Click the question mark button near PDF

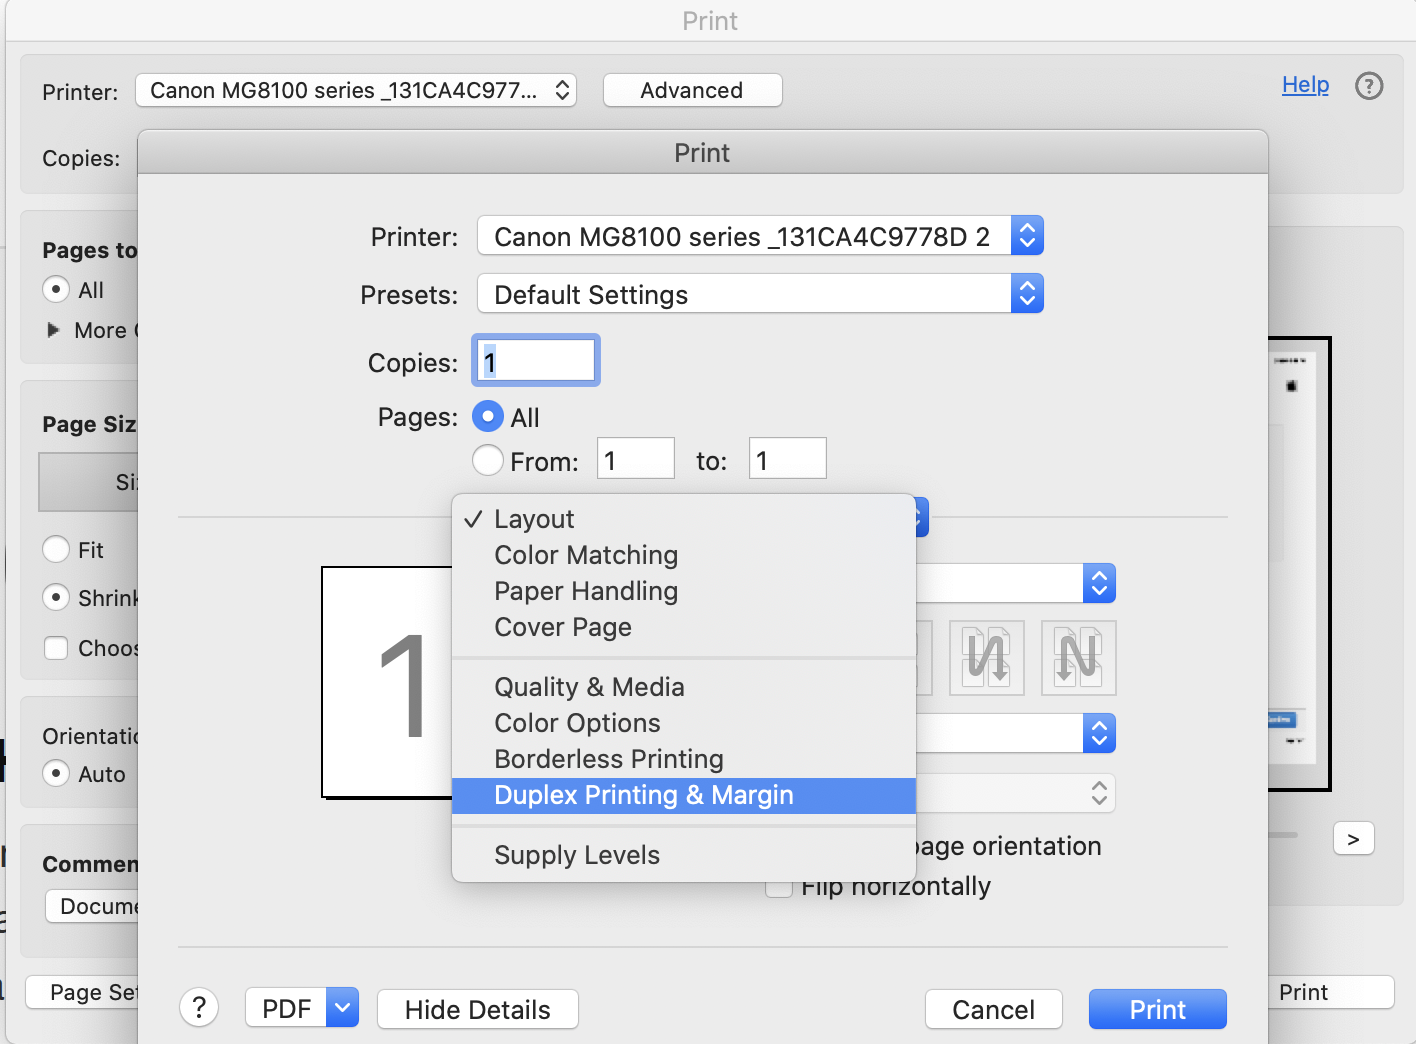[199, 1008]
